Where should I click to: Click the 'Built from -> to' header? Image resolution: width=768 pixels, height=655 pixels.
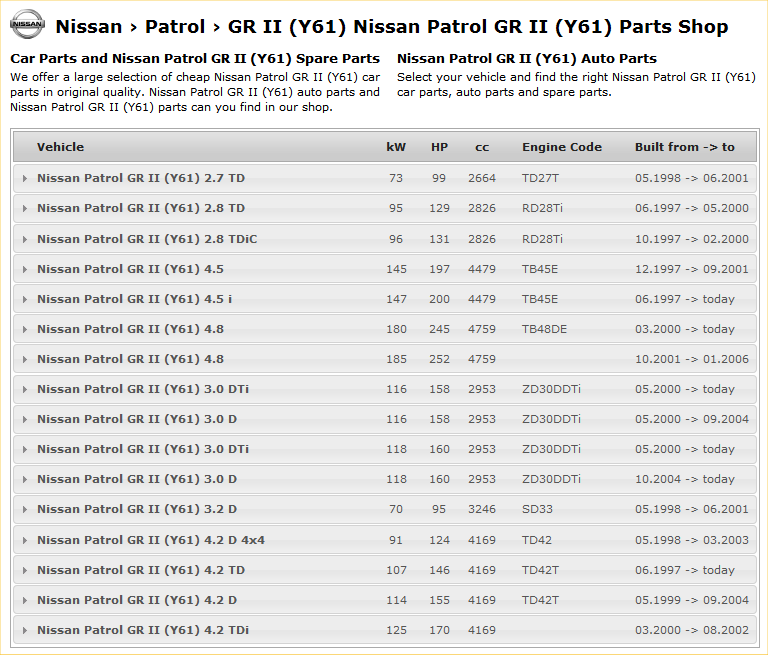click(685, 147)
